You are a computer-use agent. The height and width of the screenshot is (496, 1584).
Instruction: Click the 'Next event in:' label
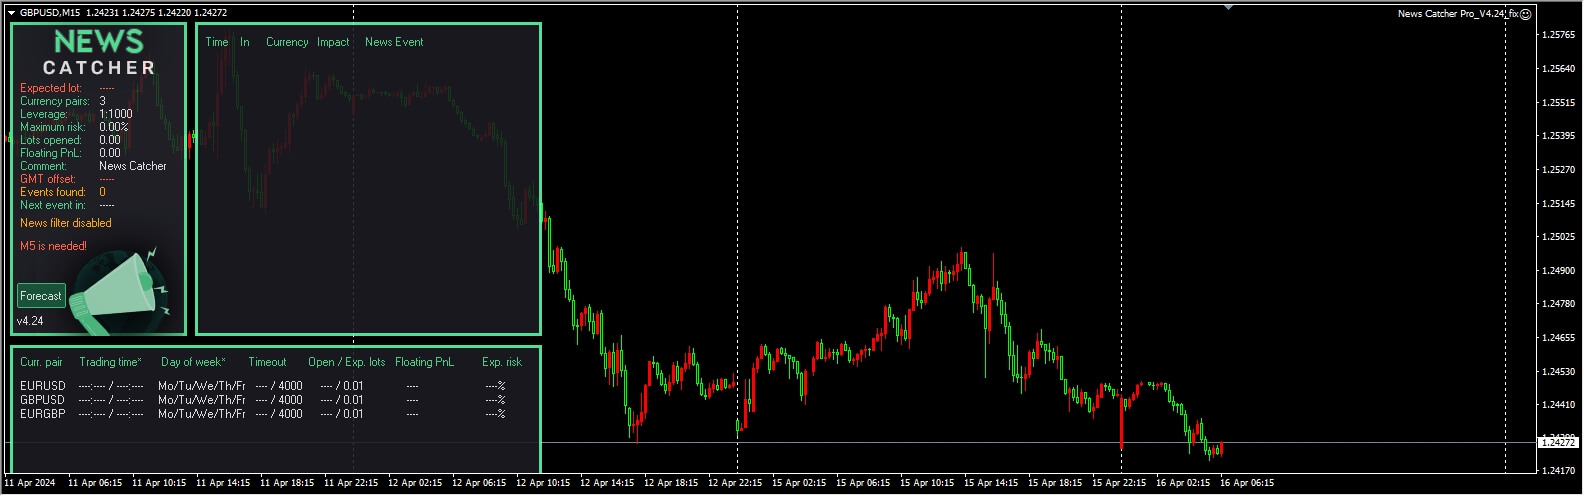click(53, 205)
